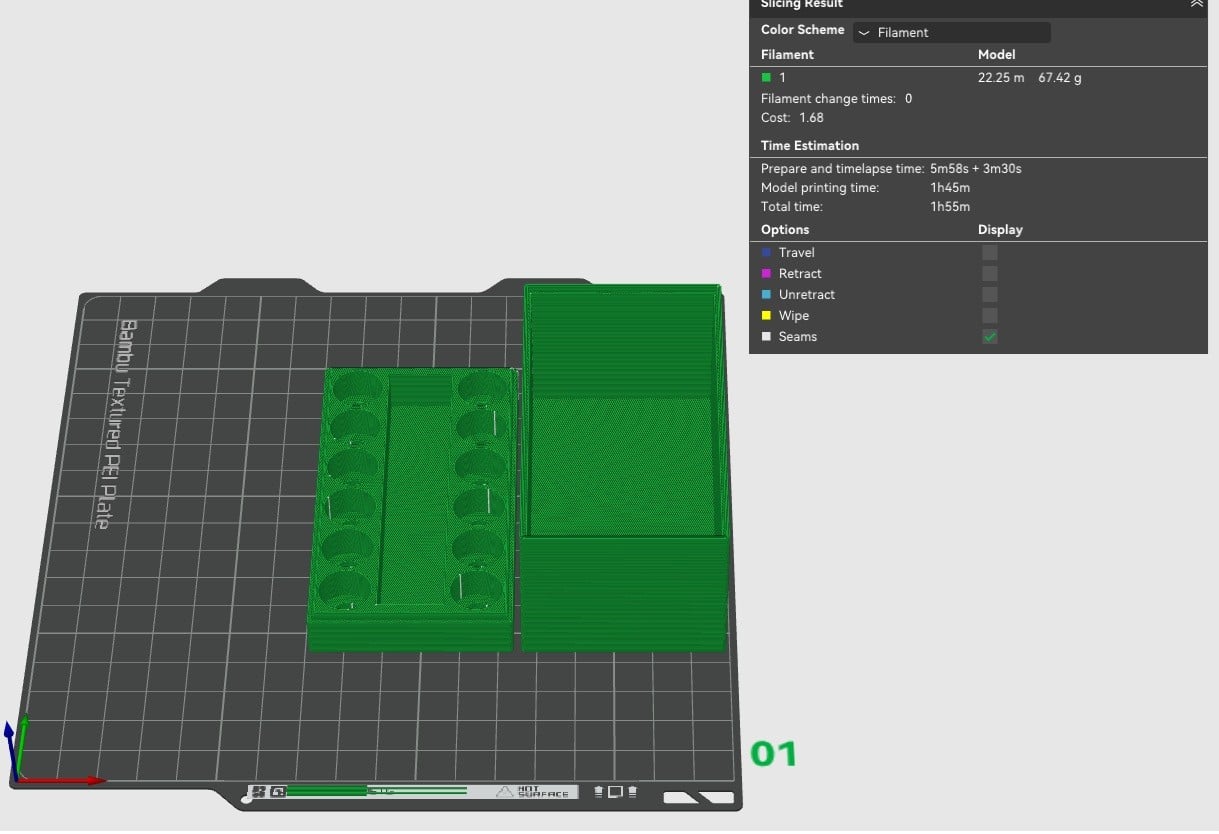Click the white Seams color swatch
The image size is (1219, 834).
click(x=766, y=337)
